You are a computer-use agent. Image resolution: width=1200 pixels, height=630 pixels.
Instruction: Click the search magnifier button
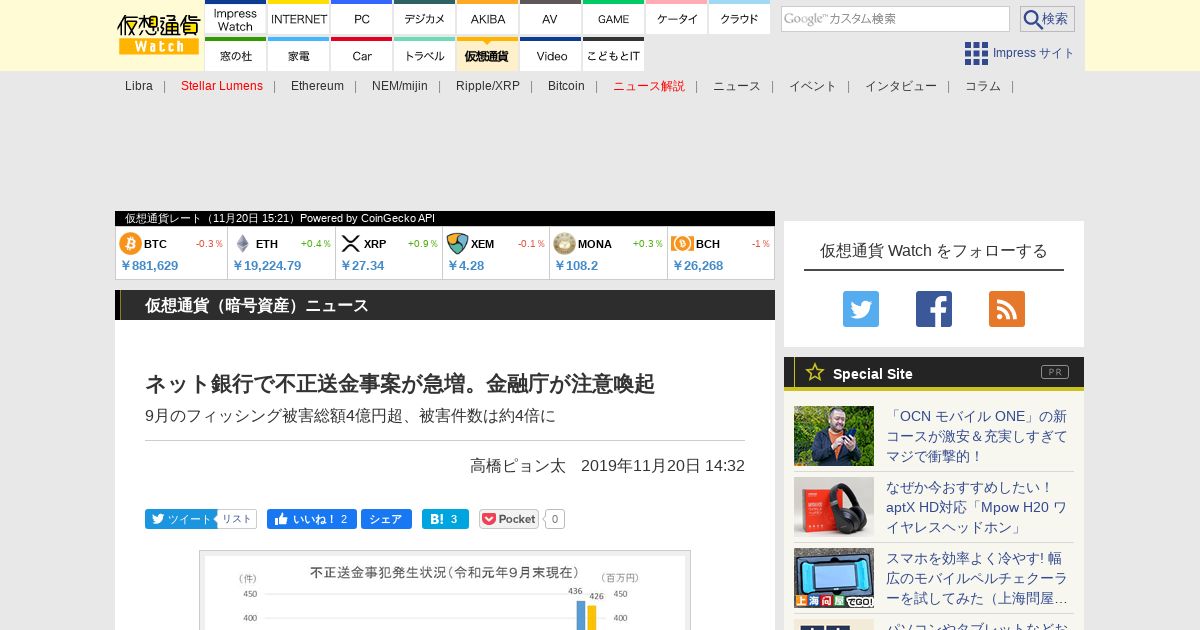[1047, 19]
